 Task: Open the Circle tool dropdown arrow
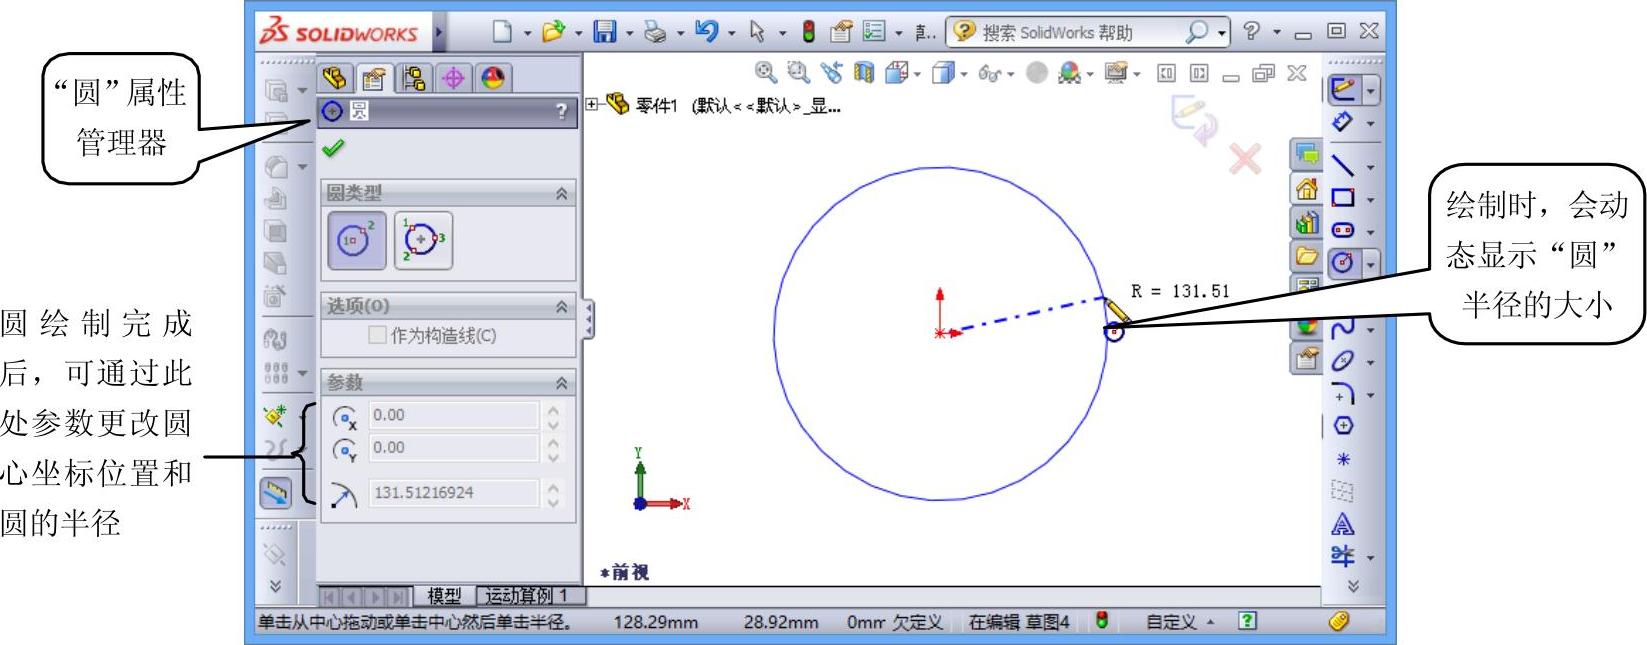click(1371, 264)
